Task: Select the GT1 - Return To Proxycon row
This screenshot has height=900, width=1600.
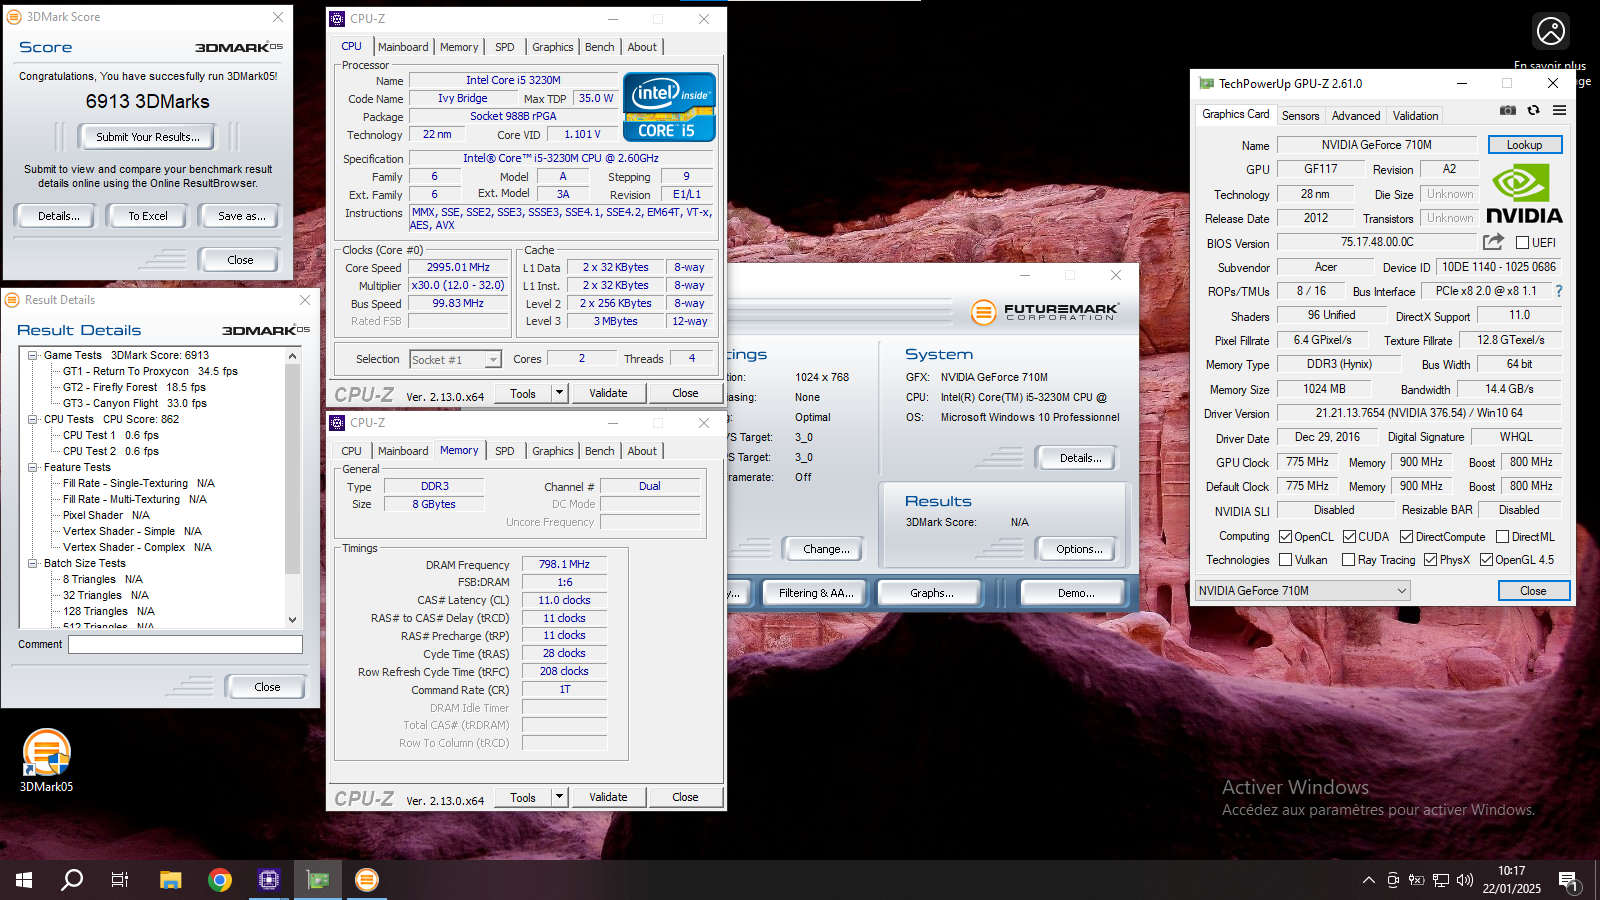Action: [150, 371]
